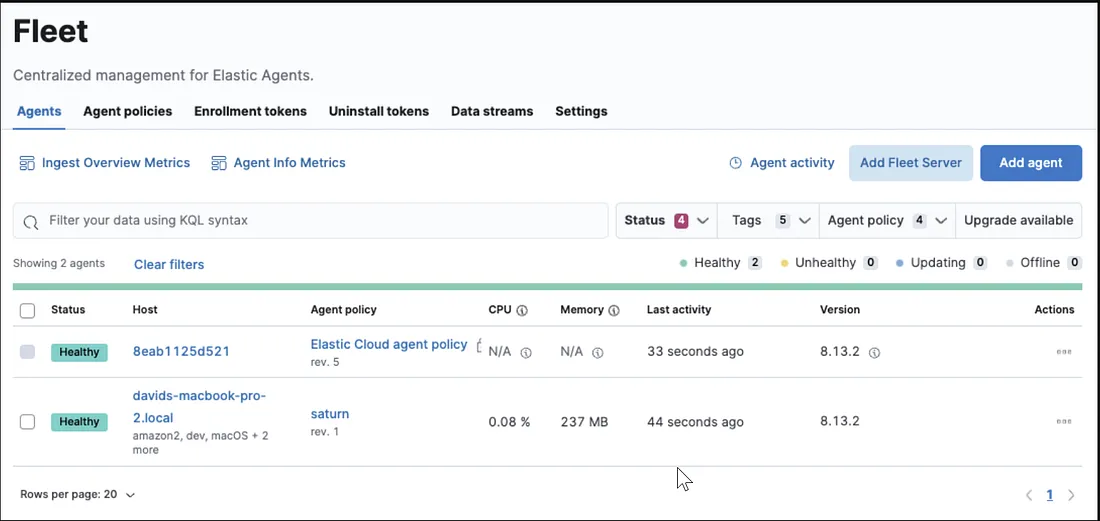
Task: Click the Version column header
Action: (x=840, y=309)
